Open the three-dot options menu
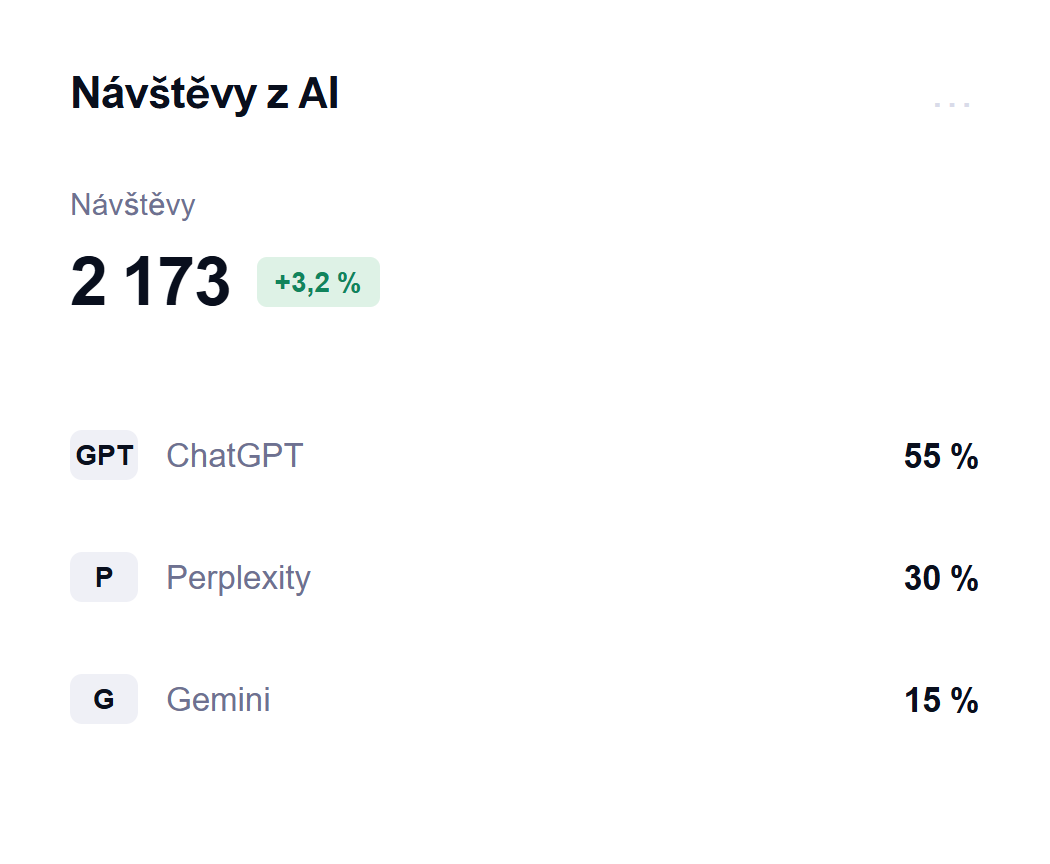This screenshot has height=864, width=1050. 952,104
